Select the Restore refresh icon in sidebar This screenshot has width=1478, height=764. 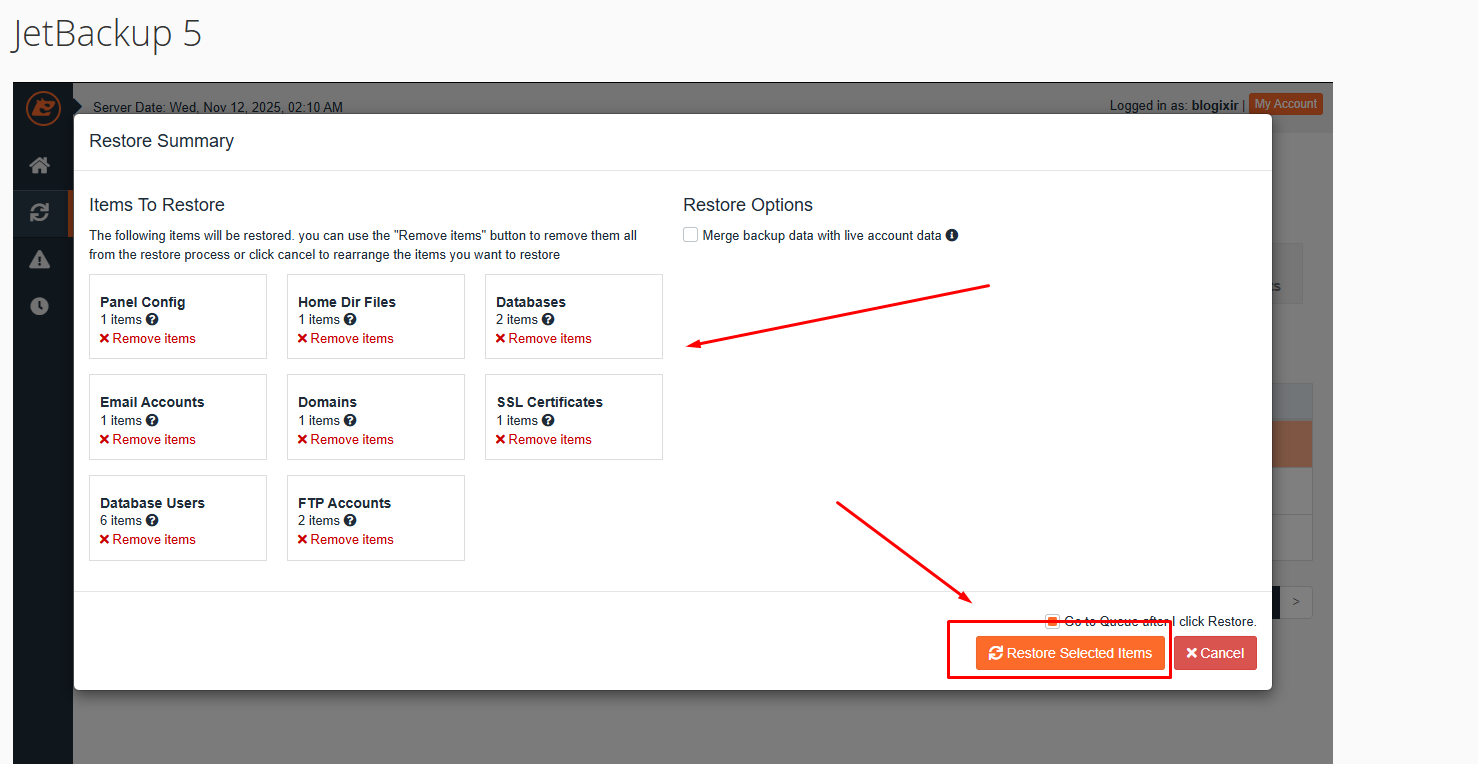click(x=40, y=212)
